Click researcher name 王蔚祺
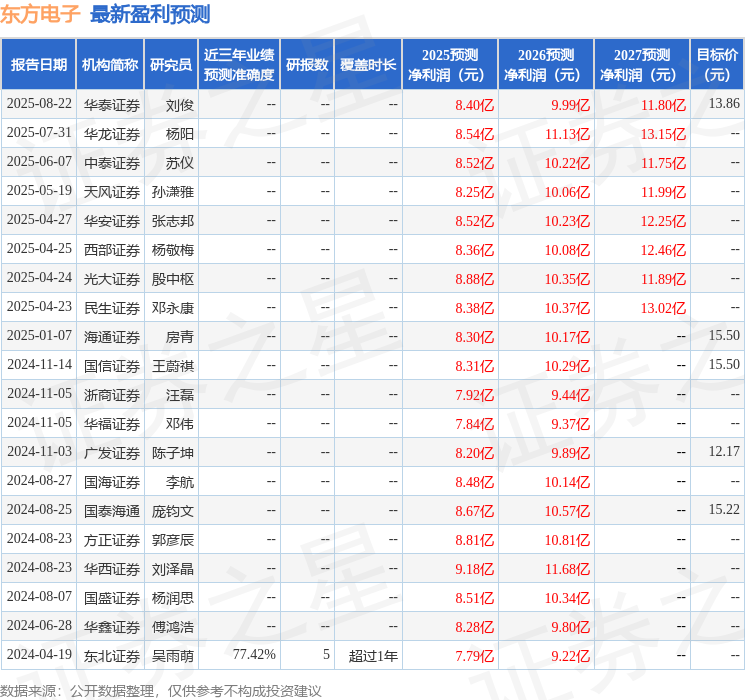 click(x=173, y=366)
